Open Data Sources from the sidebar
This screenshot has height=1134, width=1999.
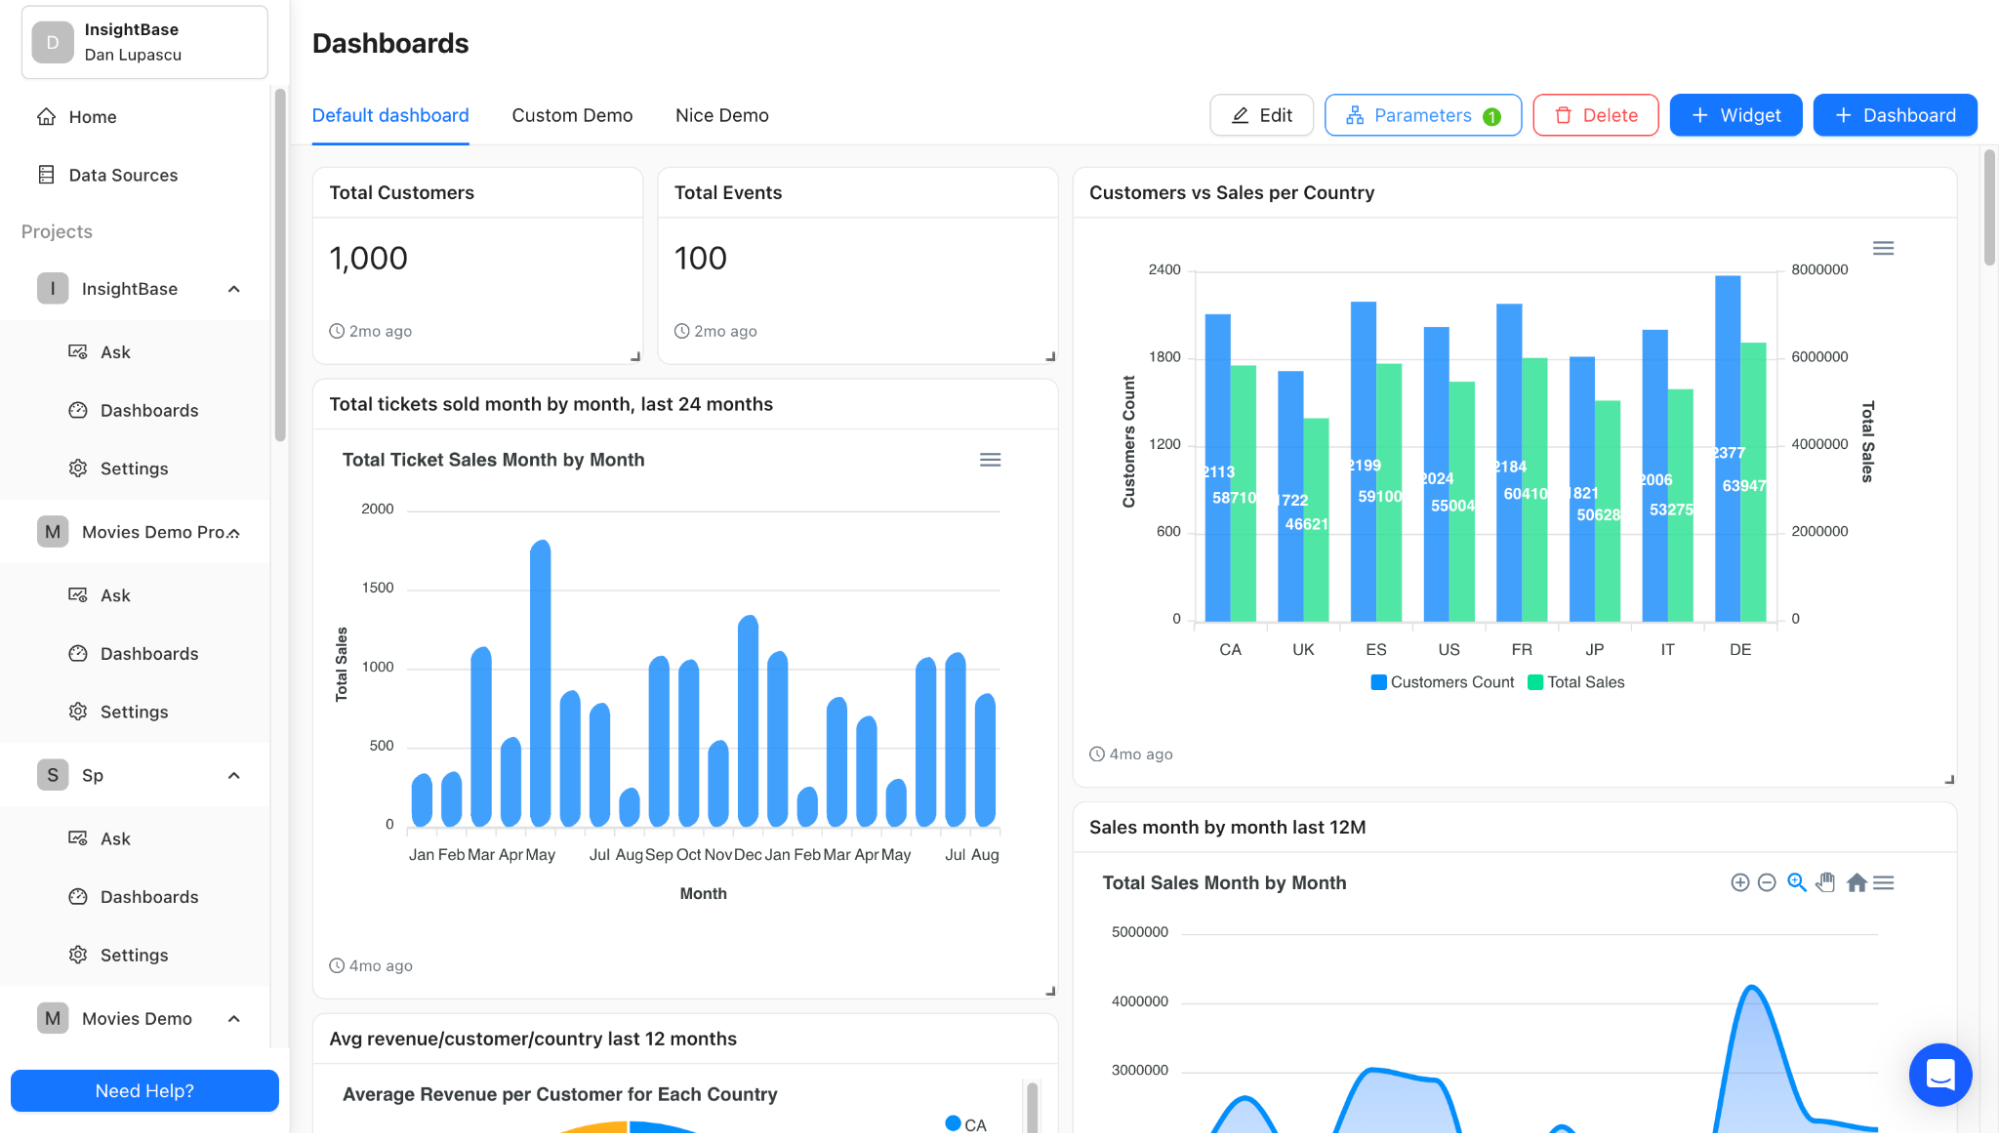122,174
